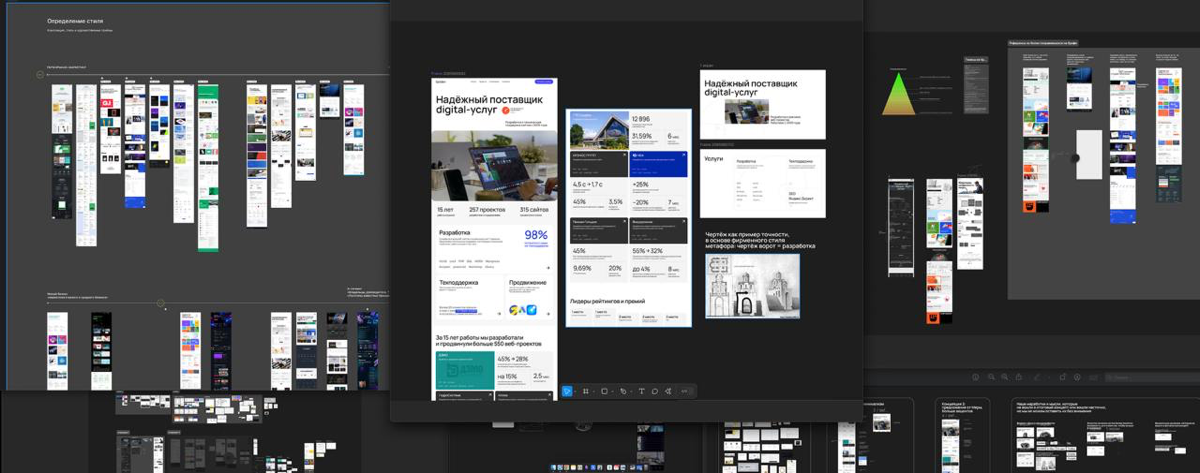
Task: Select the blue statistics card in the middle frame
Action: (x=657, y=164)
